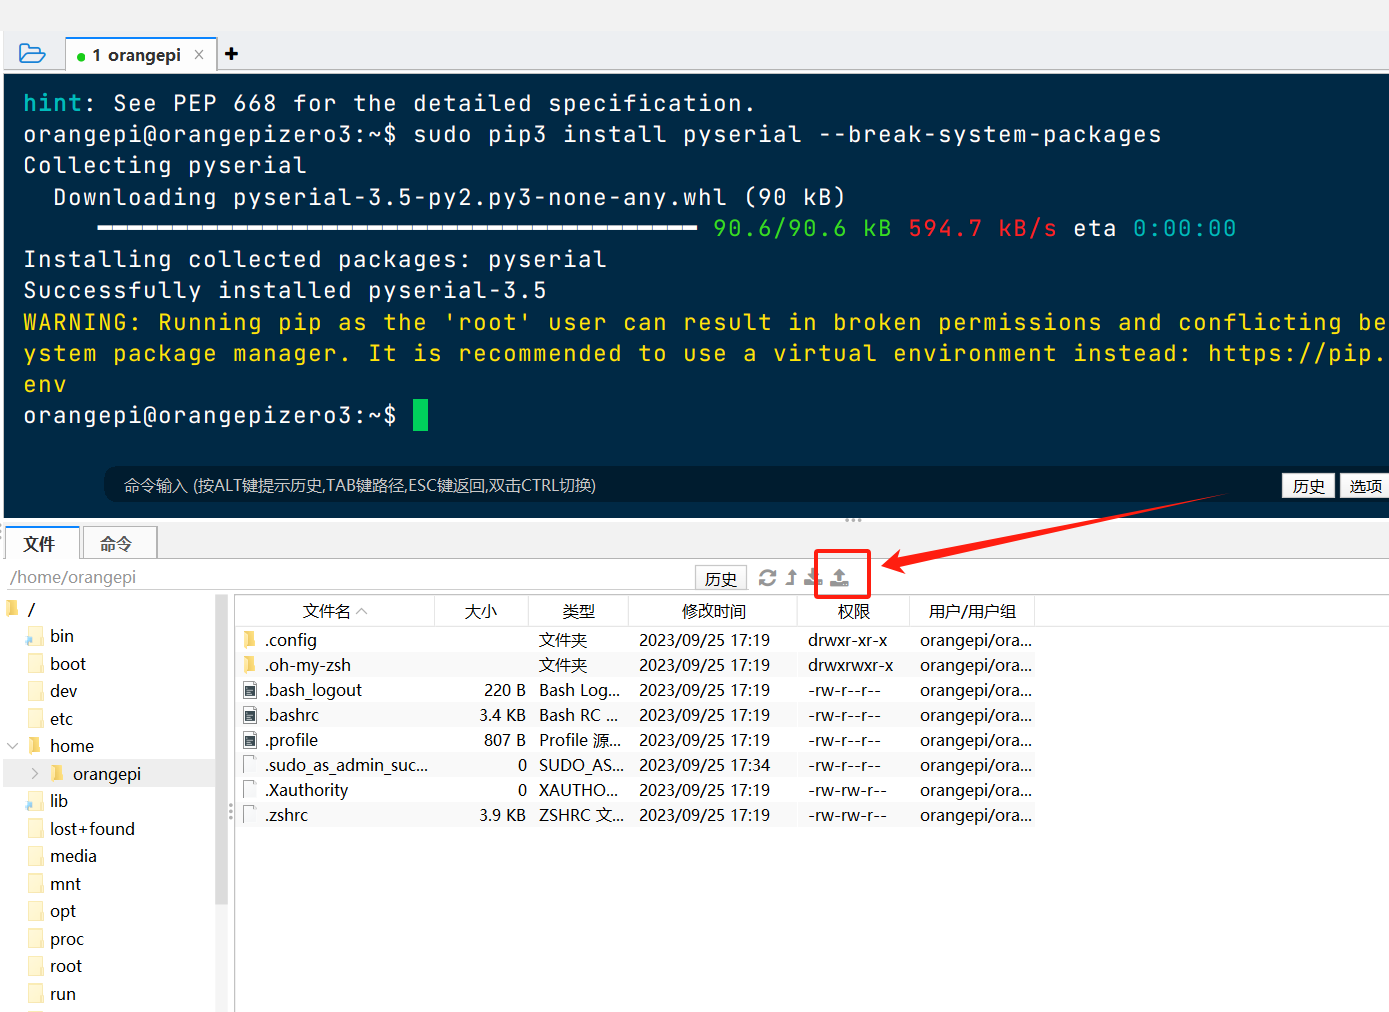The height and width of the screenshot is (1012, 1389).
Task: Select the dev folder in tree
Action: click(63, 691)
